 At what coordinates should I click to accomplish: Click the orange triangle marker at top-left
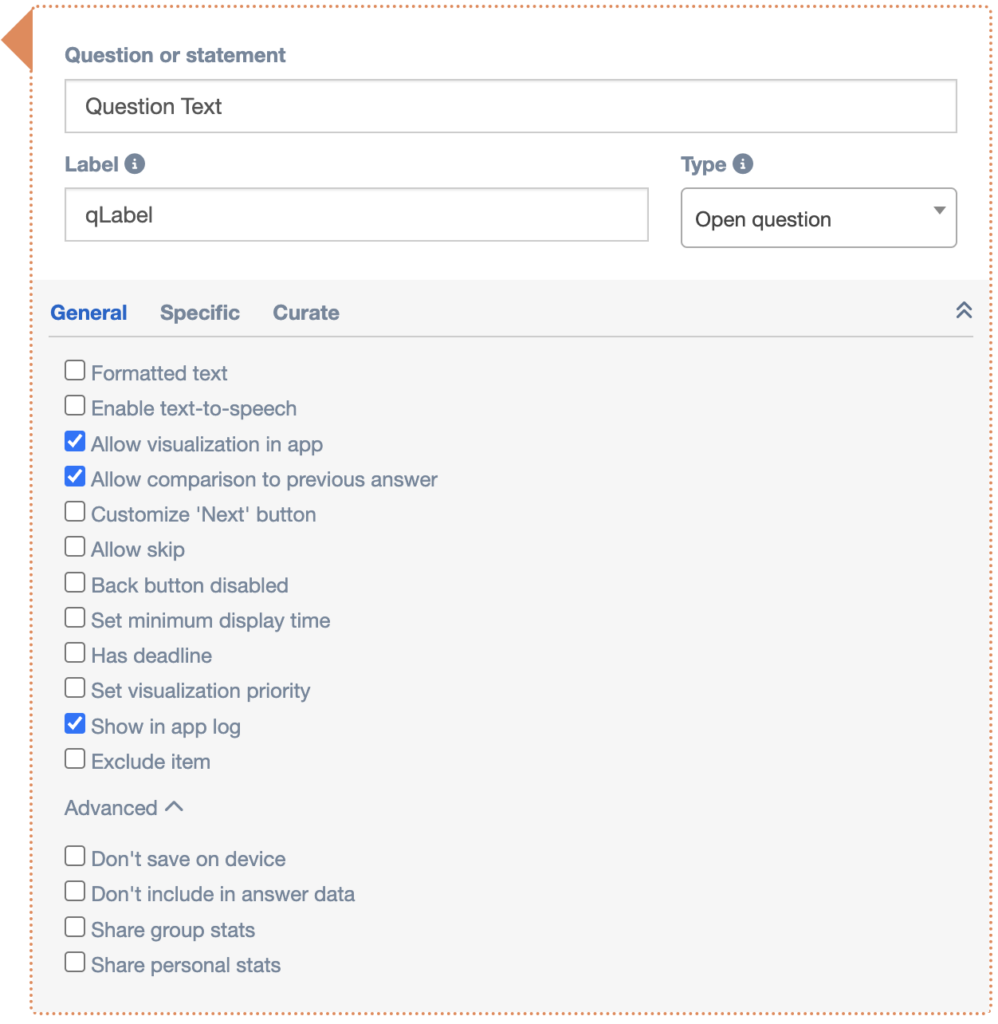[17, 40]
